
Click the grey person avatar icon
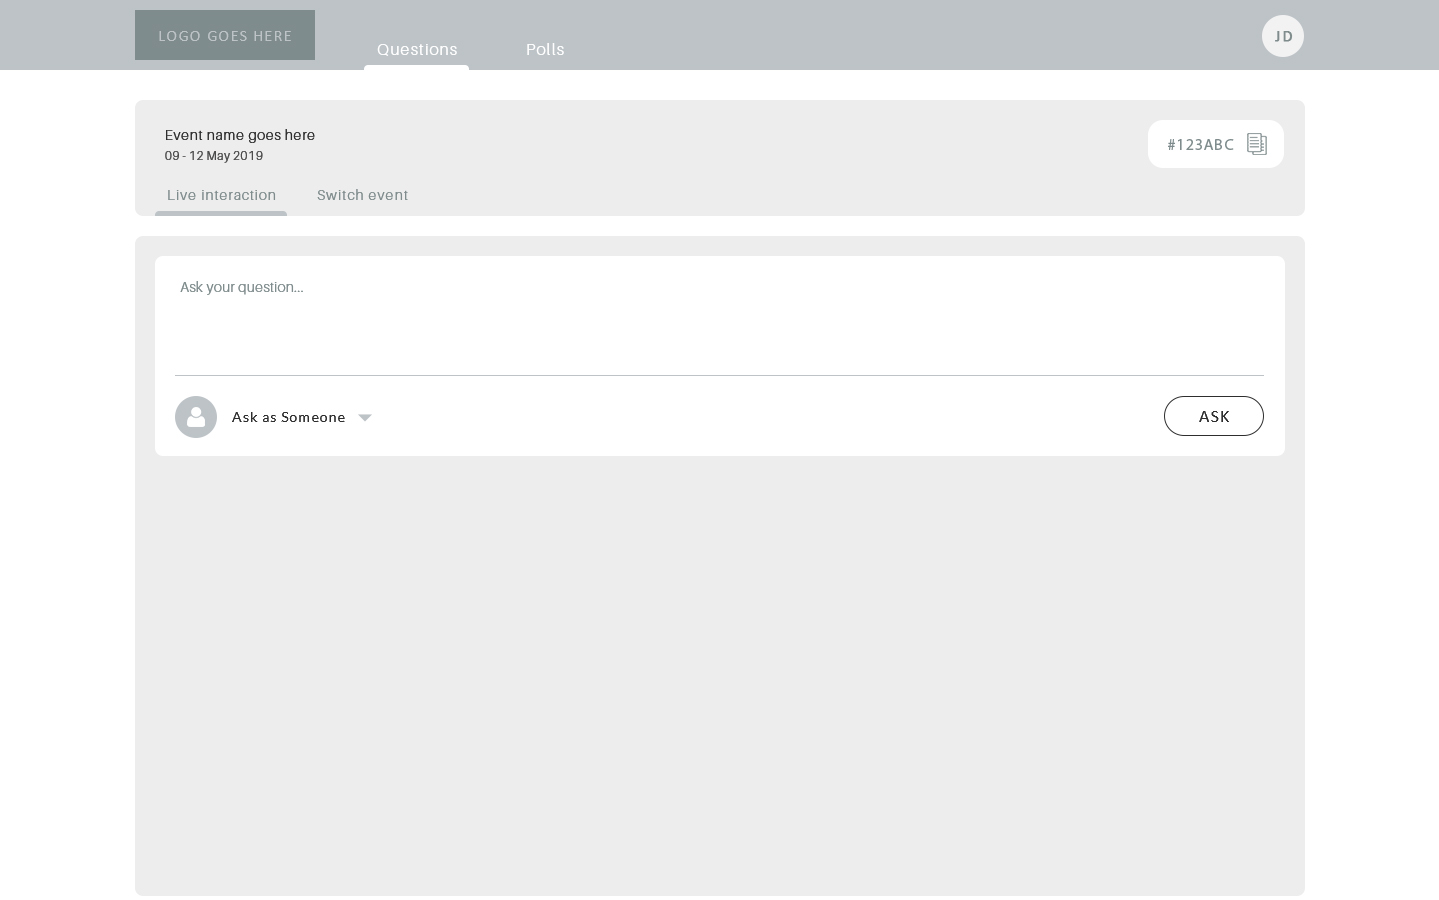[196, 417]
